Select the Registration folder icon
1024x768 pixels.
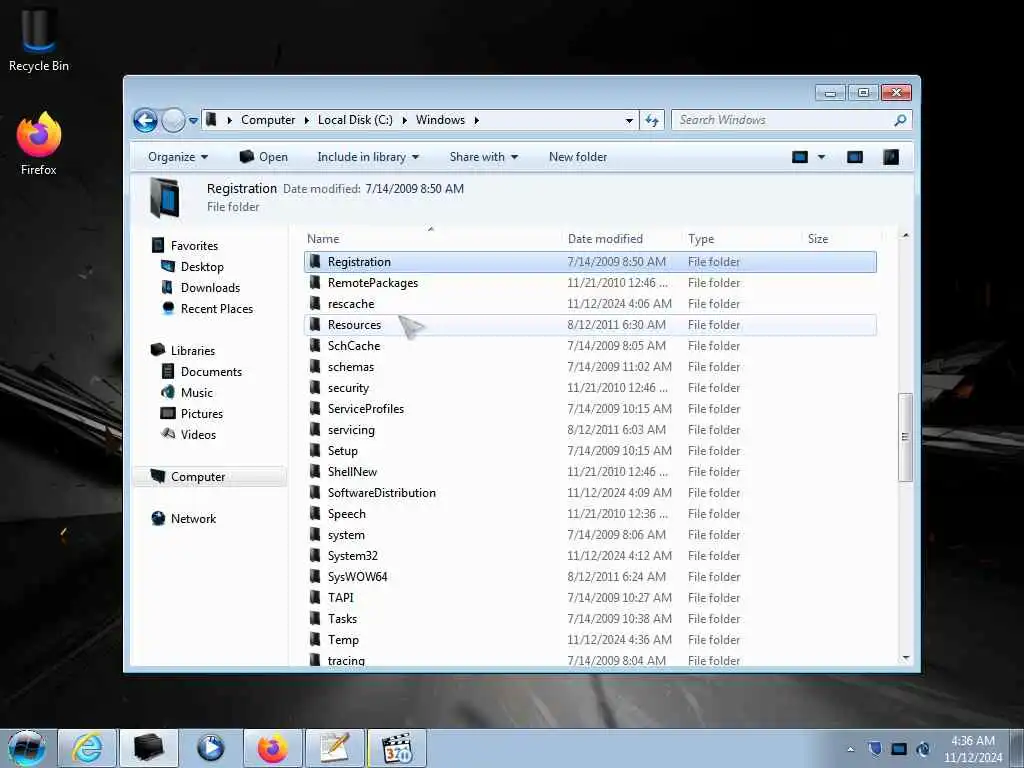tap(315, 262)
